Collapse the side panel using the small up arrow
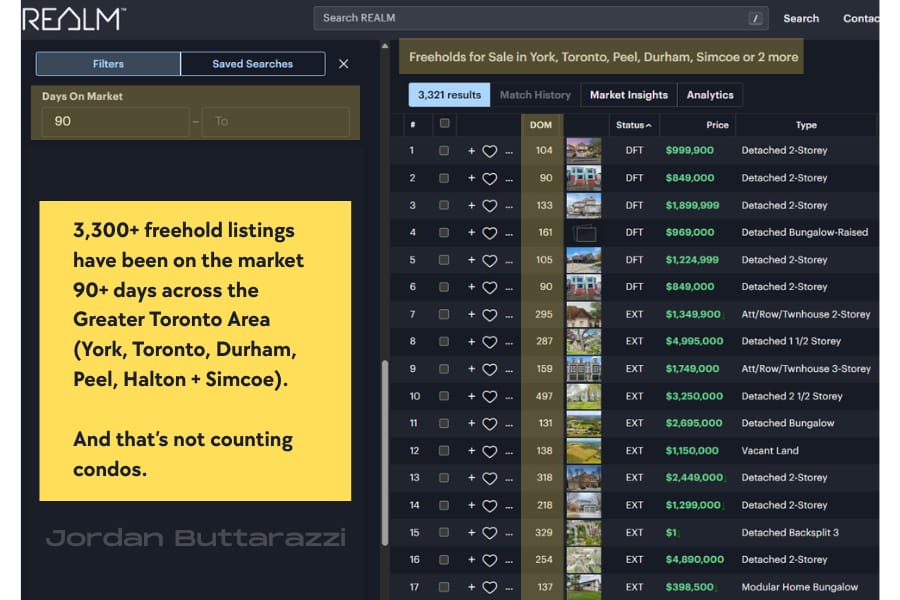This screenshot has height=600, width=900. coord(385,46)
